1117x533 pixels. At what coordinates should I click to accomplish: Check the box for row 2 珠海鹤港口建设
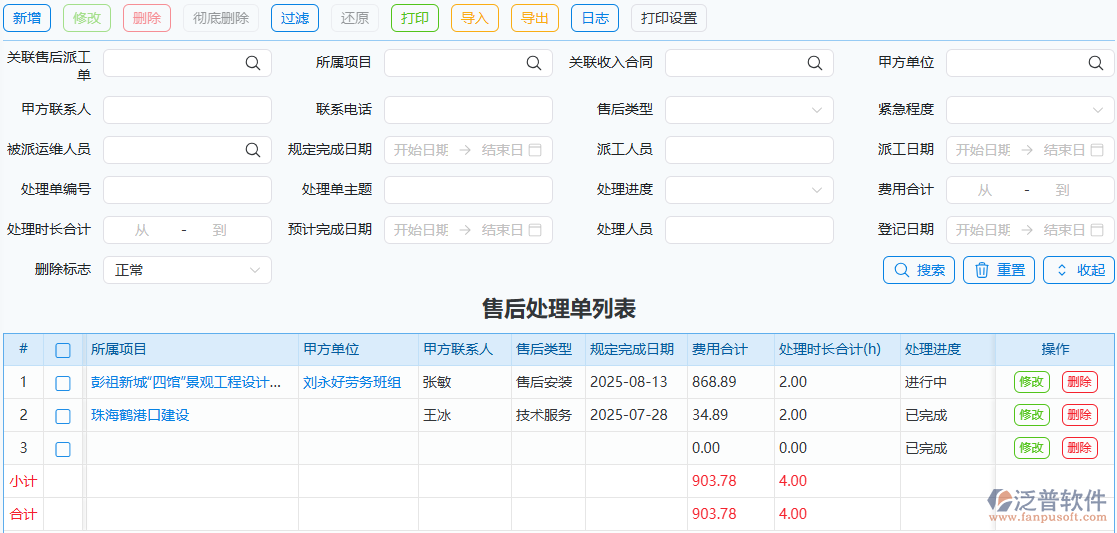click(x=63, y=416)
